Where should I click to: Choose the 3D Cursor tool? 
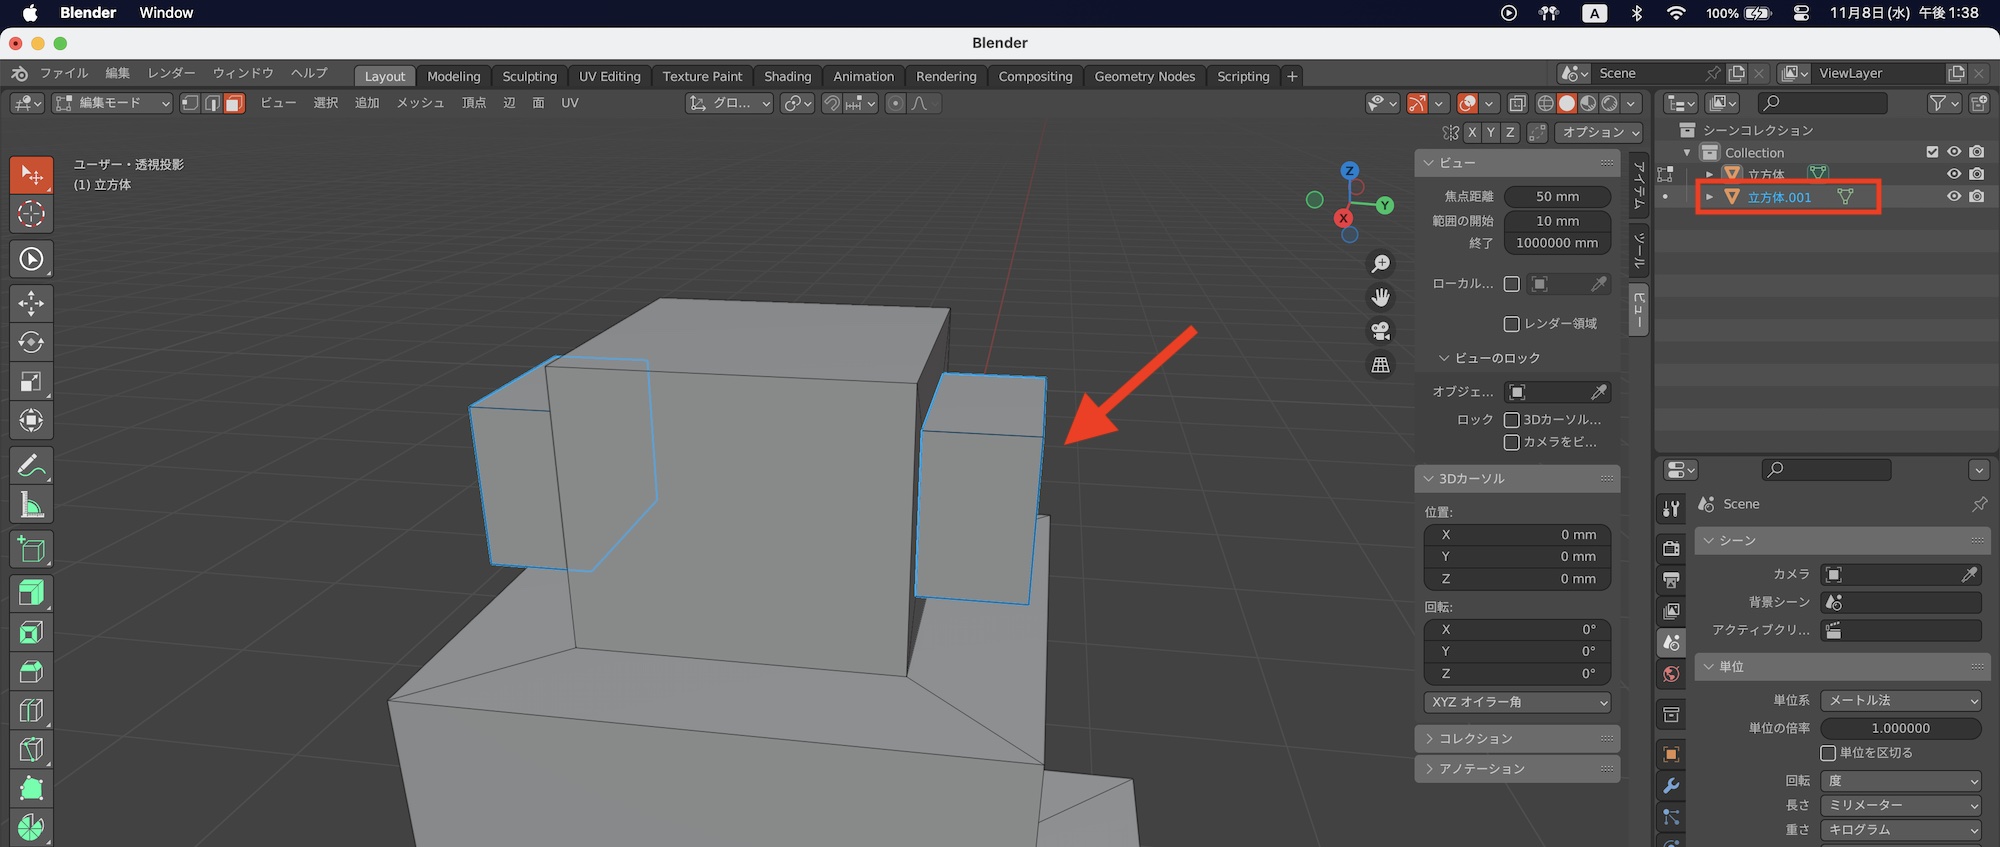tap(31, 213)
